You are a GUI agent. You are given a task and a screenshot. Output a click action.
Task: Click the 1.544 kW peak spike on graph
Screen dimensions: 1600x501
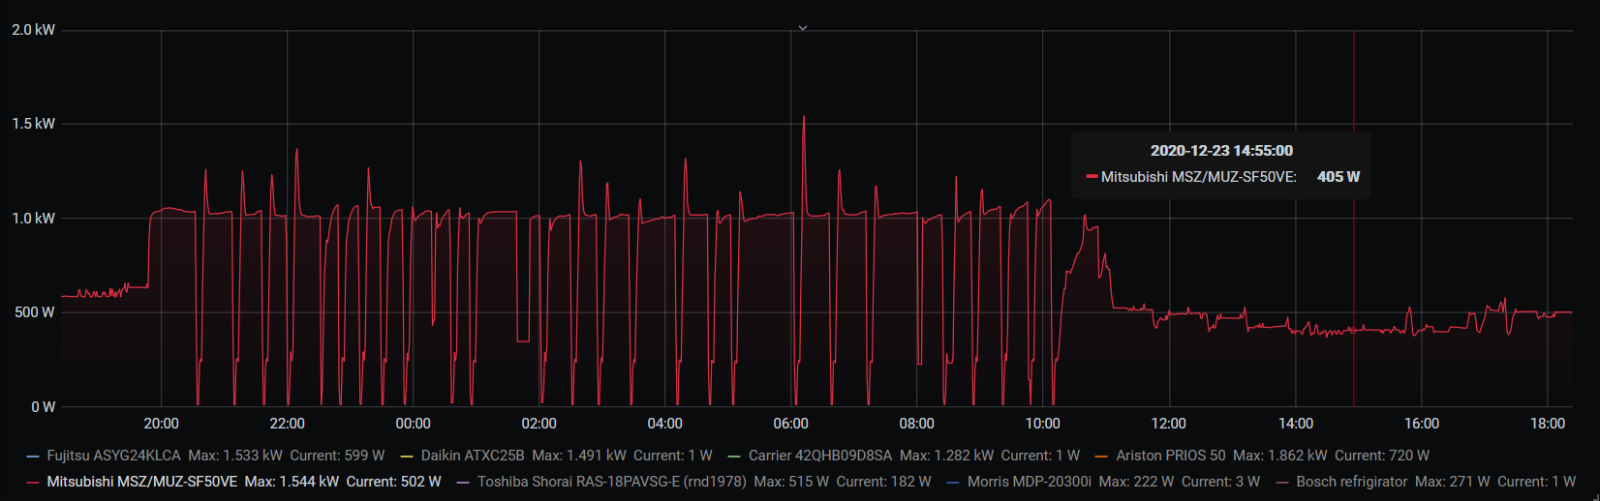(803, 118)
